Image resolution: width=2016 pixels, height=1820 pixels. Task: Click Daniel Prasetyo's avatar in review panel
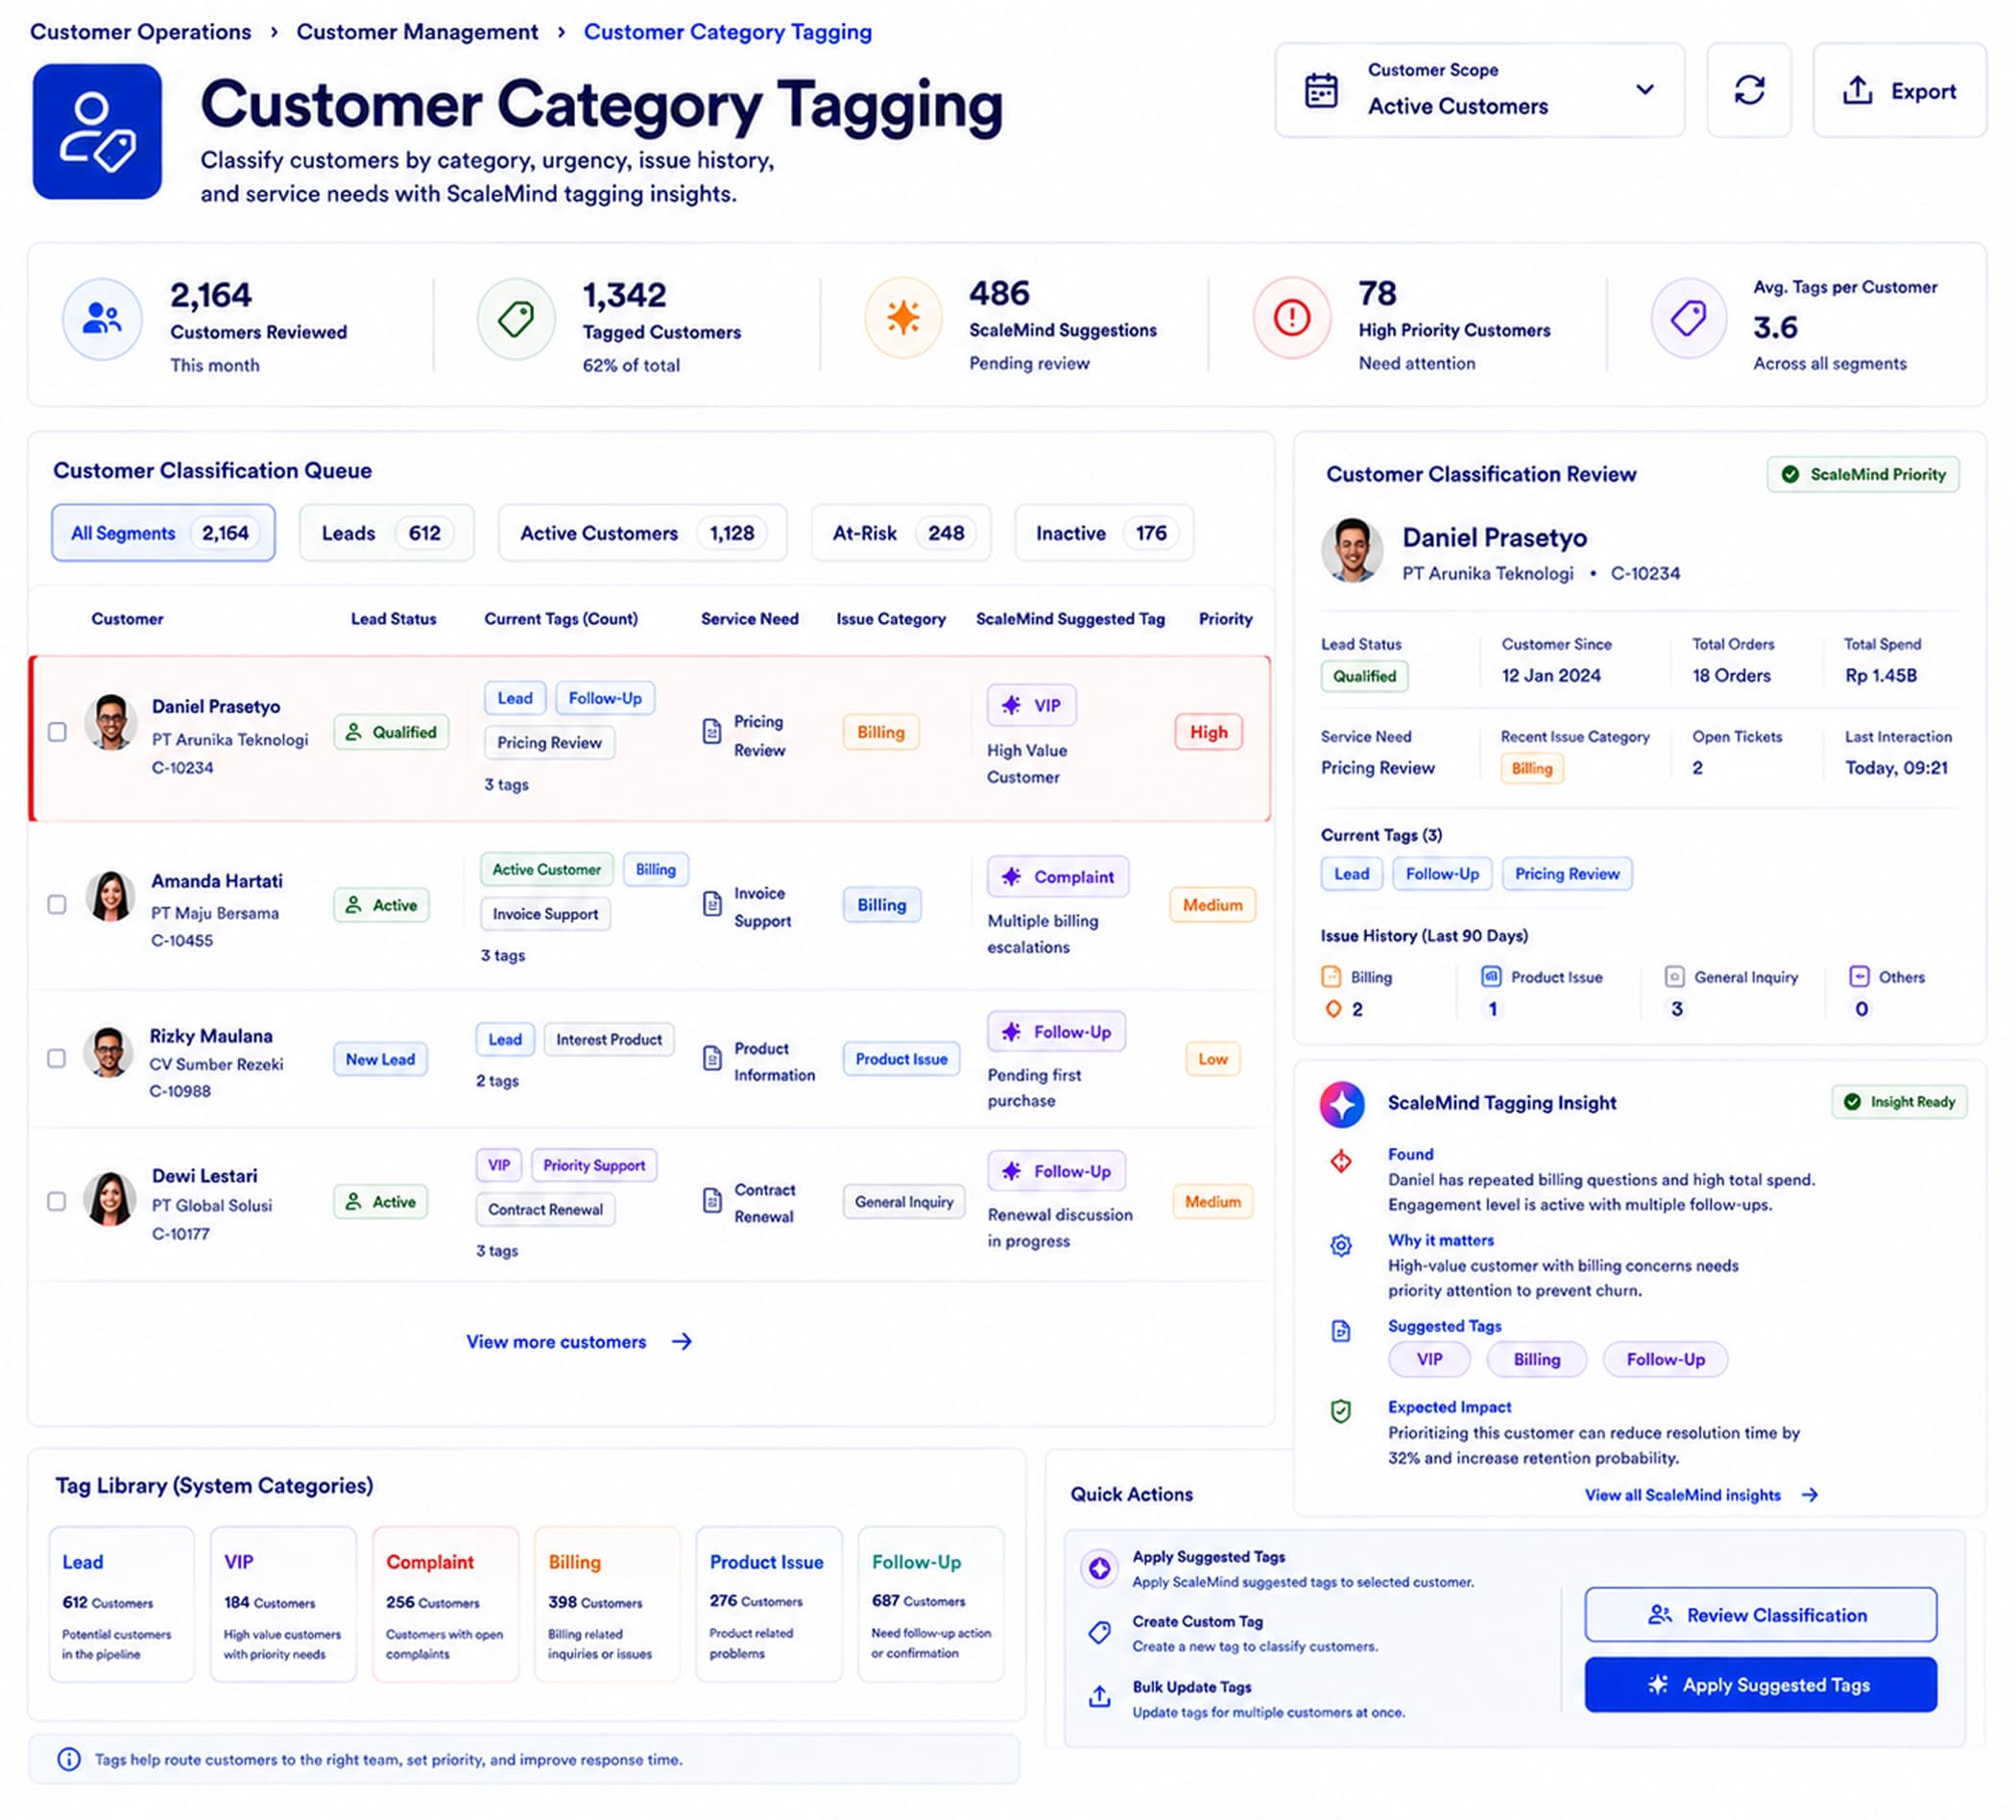coord(1352,550)
